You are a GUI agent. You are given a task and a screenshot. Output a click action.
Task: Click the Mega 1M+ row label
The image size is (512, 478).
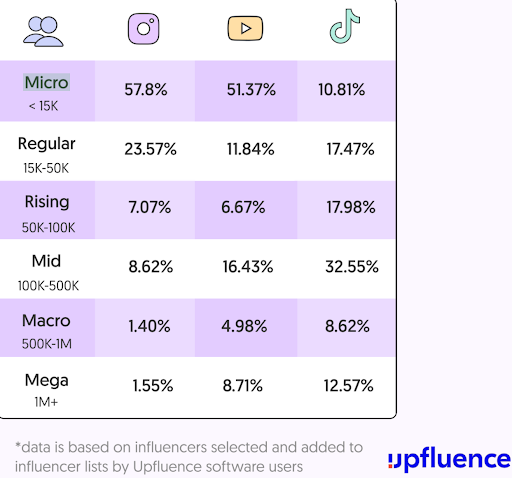click(46, 390)
